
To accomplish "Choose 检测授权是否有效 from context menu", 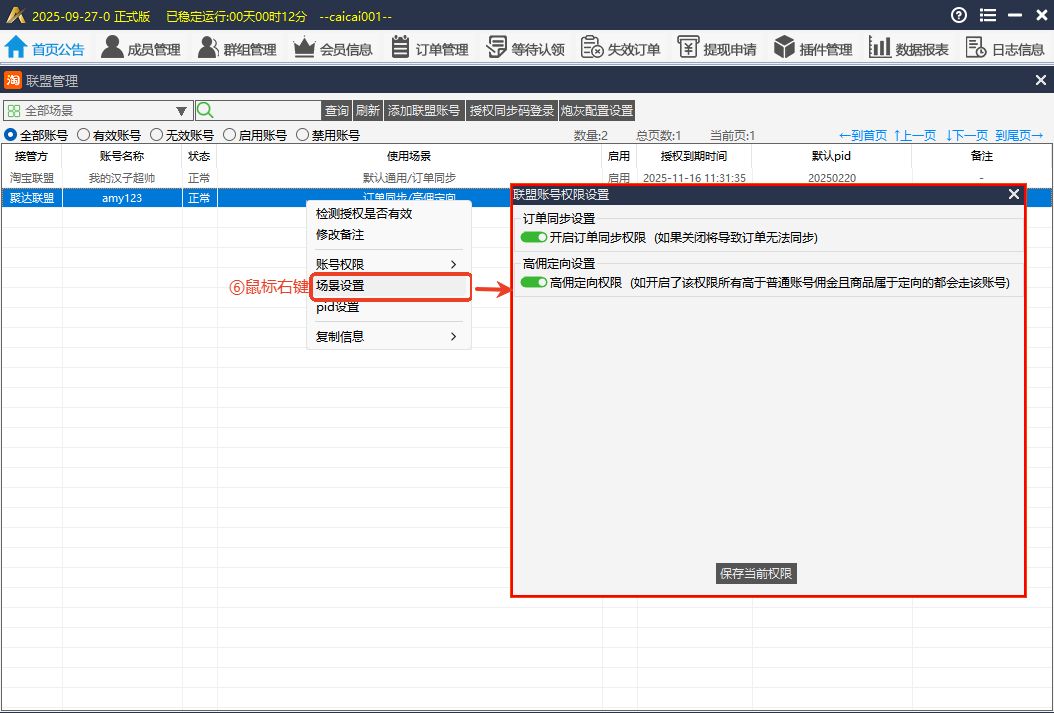I will [x=364, y=213].
